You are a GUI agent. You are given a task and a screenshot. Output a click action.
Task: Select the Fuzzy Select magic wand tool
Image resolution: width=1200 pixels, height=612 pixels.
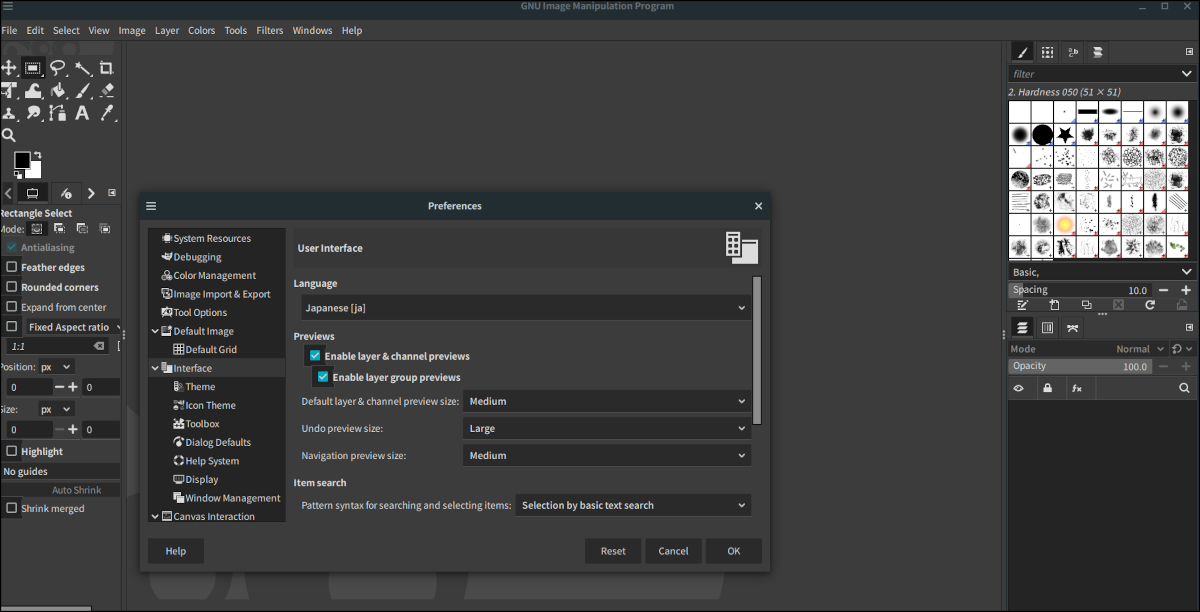point(83,68)
